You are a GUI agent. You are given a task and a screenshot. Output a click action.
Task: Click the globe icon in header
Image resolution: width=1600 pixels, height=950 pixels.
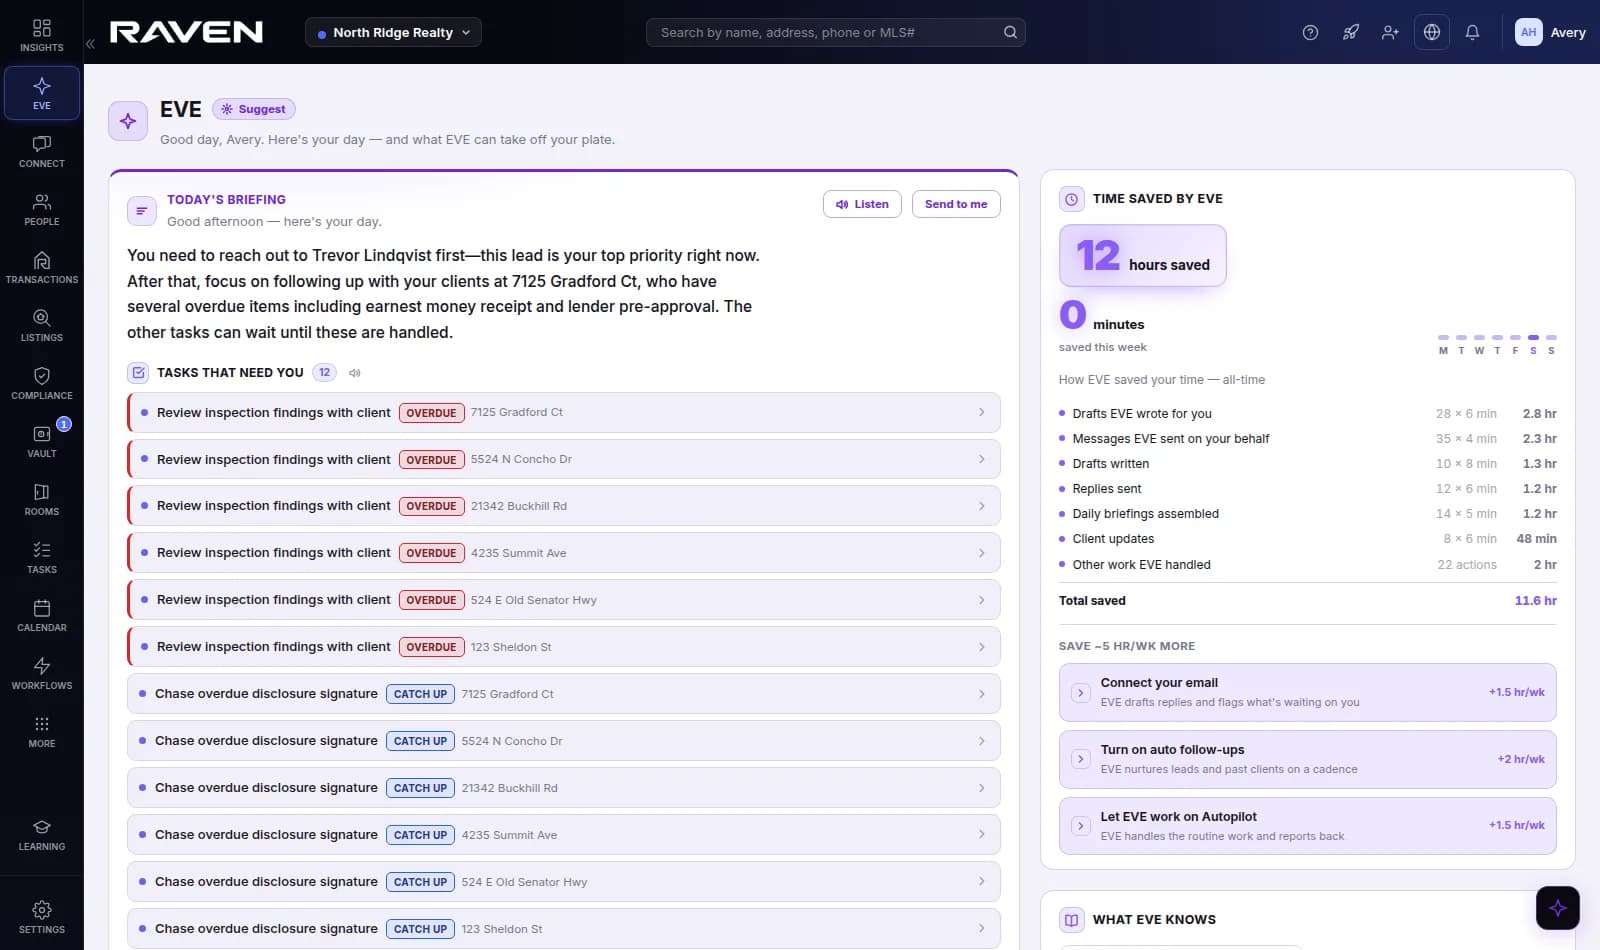(1432, 32)
